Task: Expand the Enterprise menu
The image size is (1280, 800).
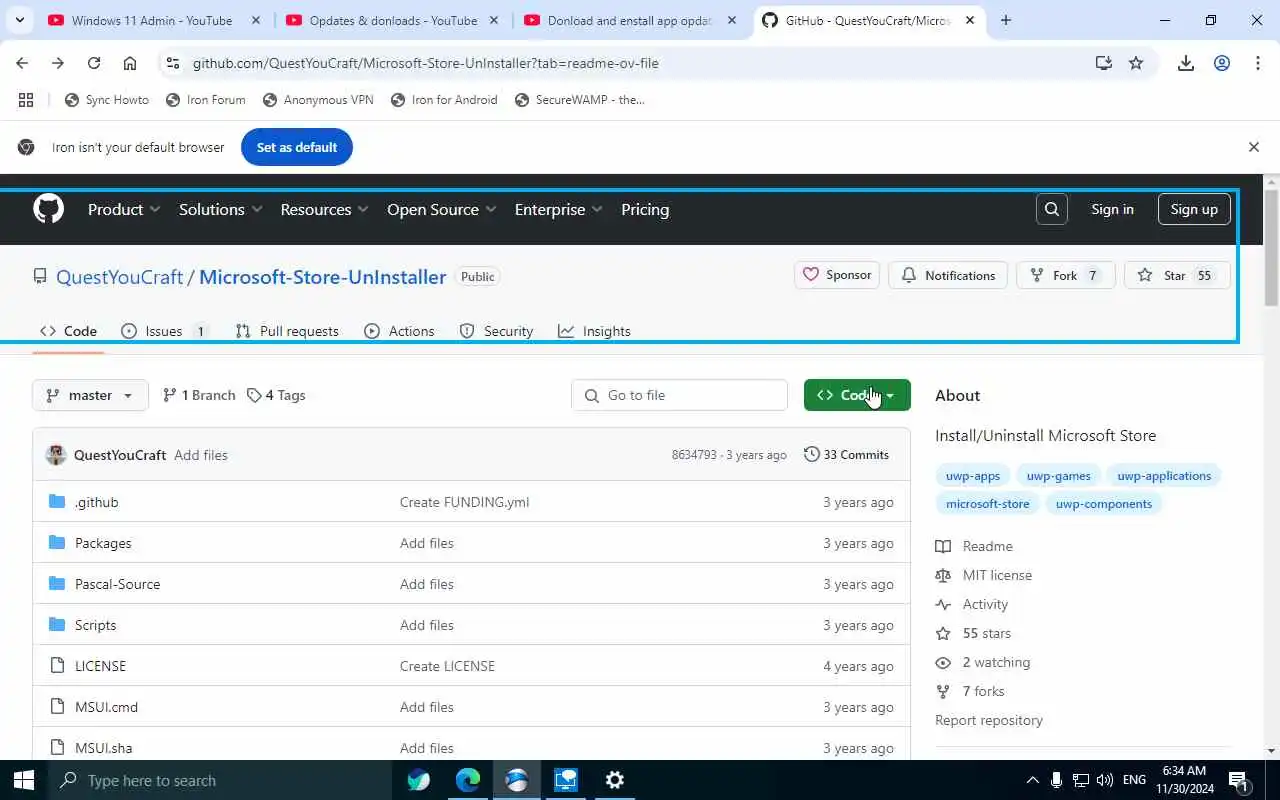Action: click(558, 209)
